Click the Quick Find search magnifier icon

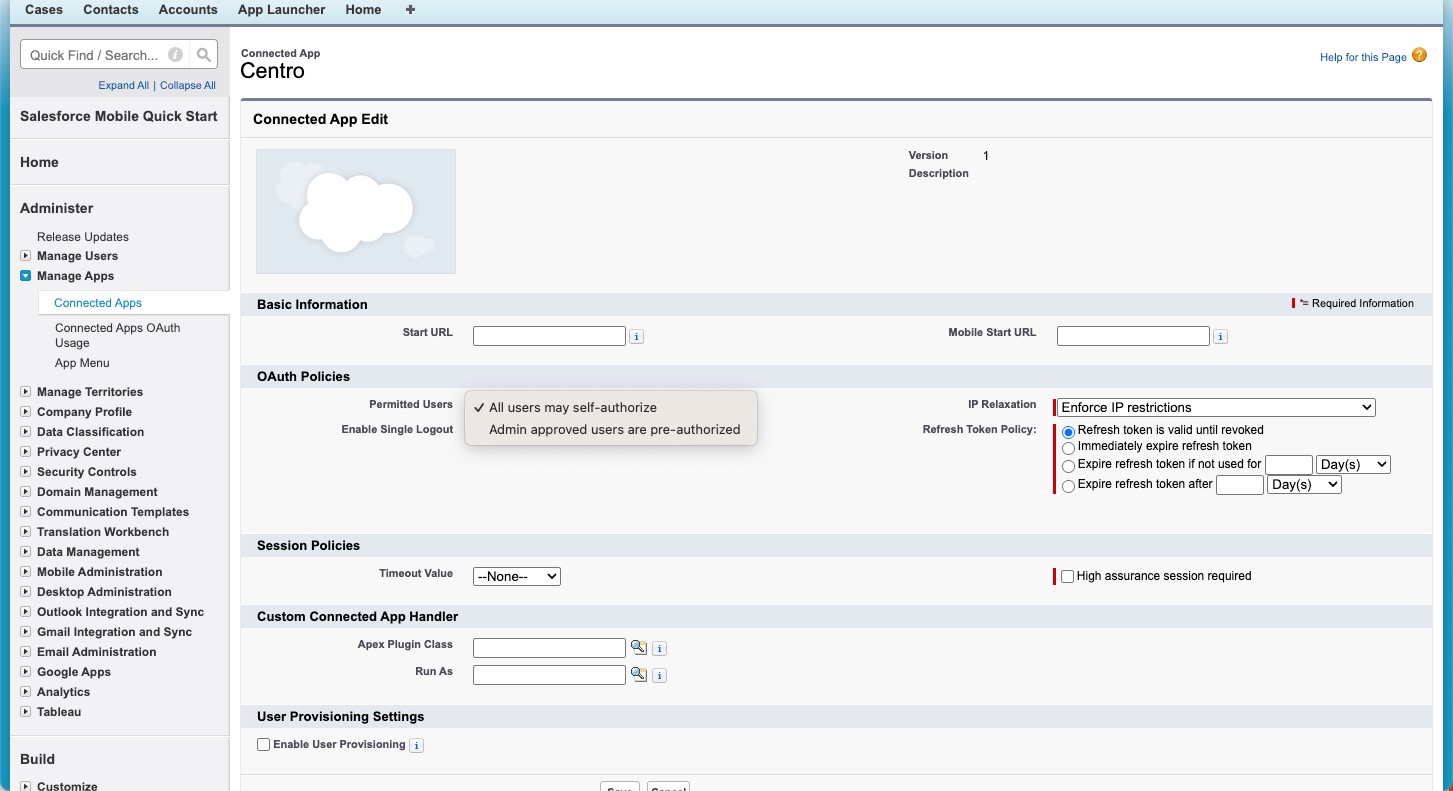click(x=203, y=55)
